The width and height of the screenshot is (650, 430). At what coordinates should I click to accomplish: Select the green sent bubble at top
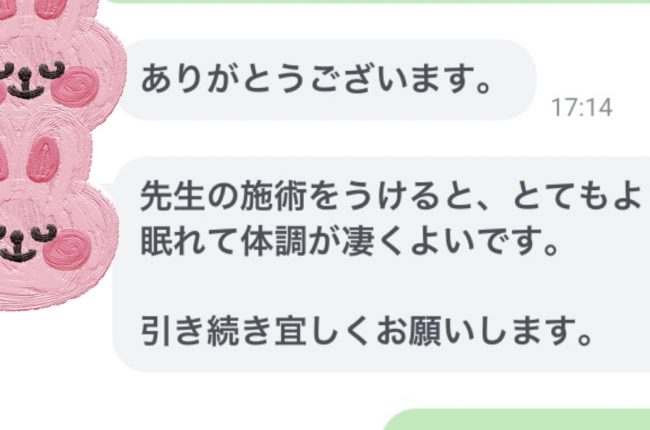[x=377, y=2]
